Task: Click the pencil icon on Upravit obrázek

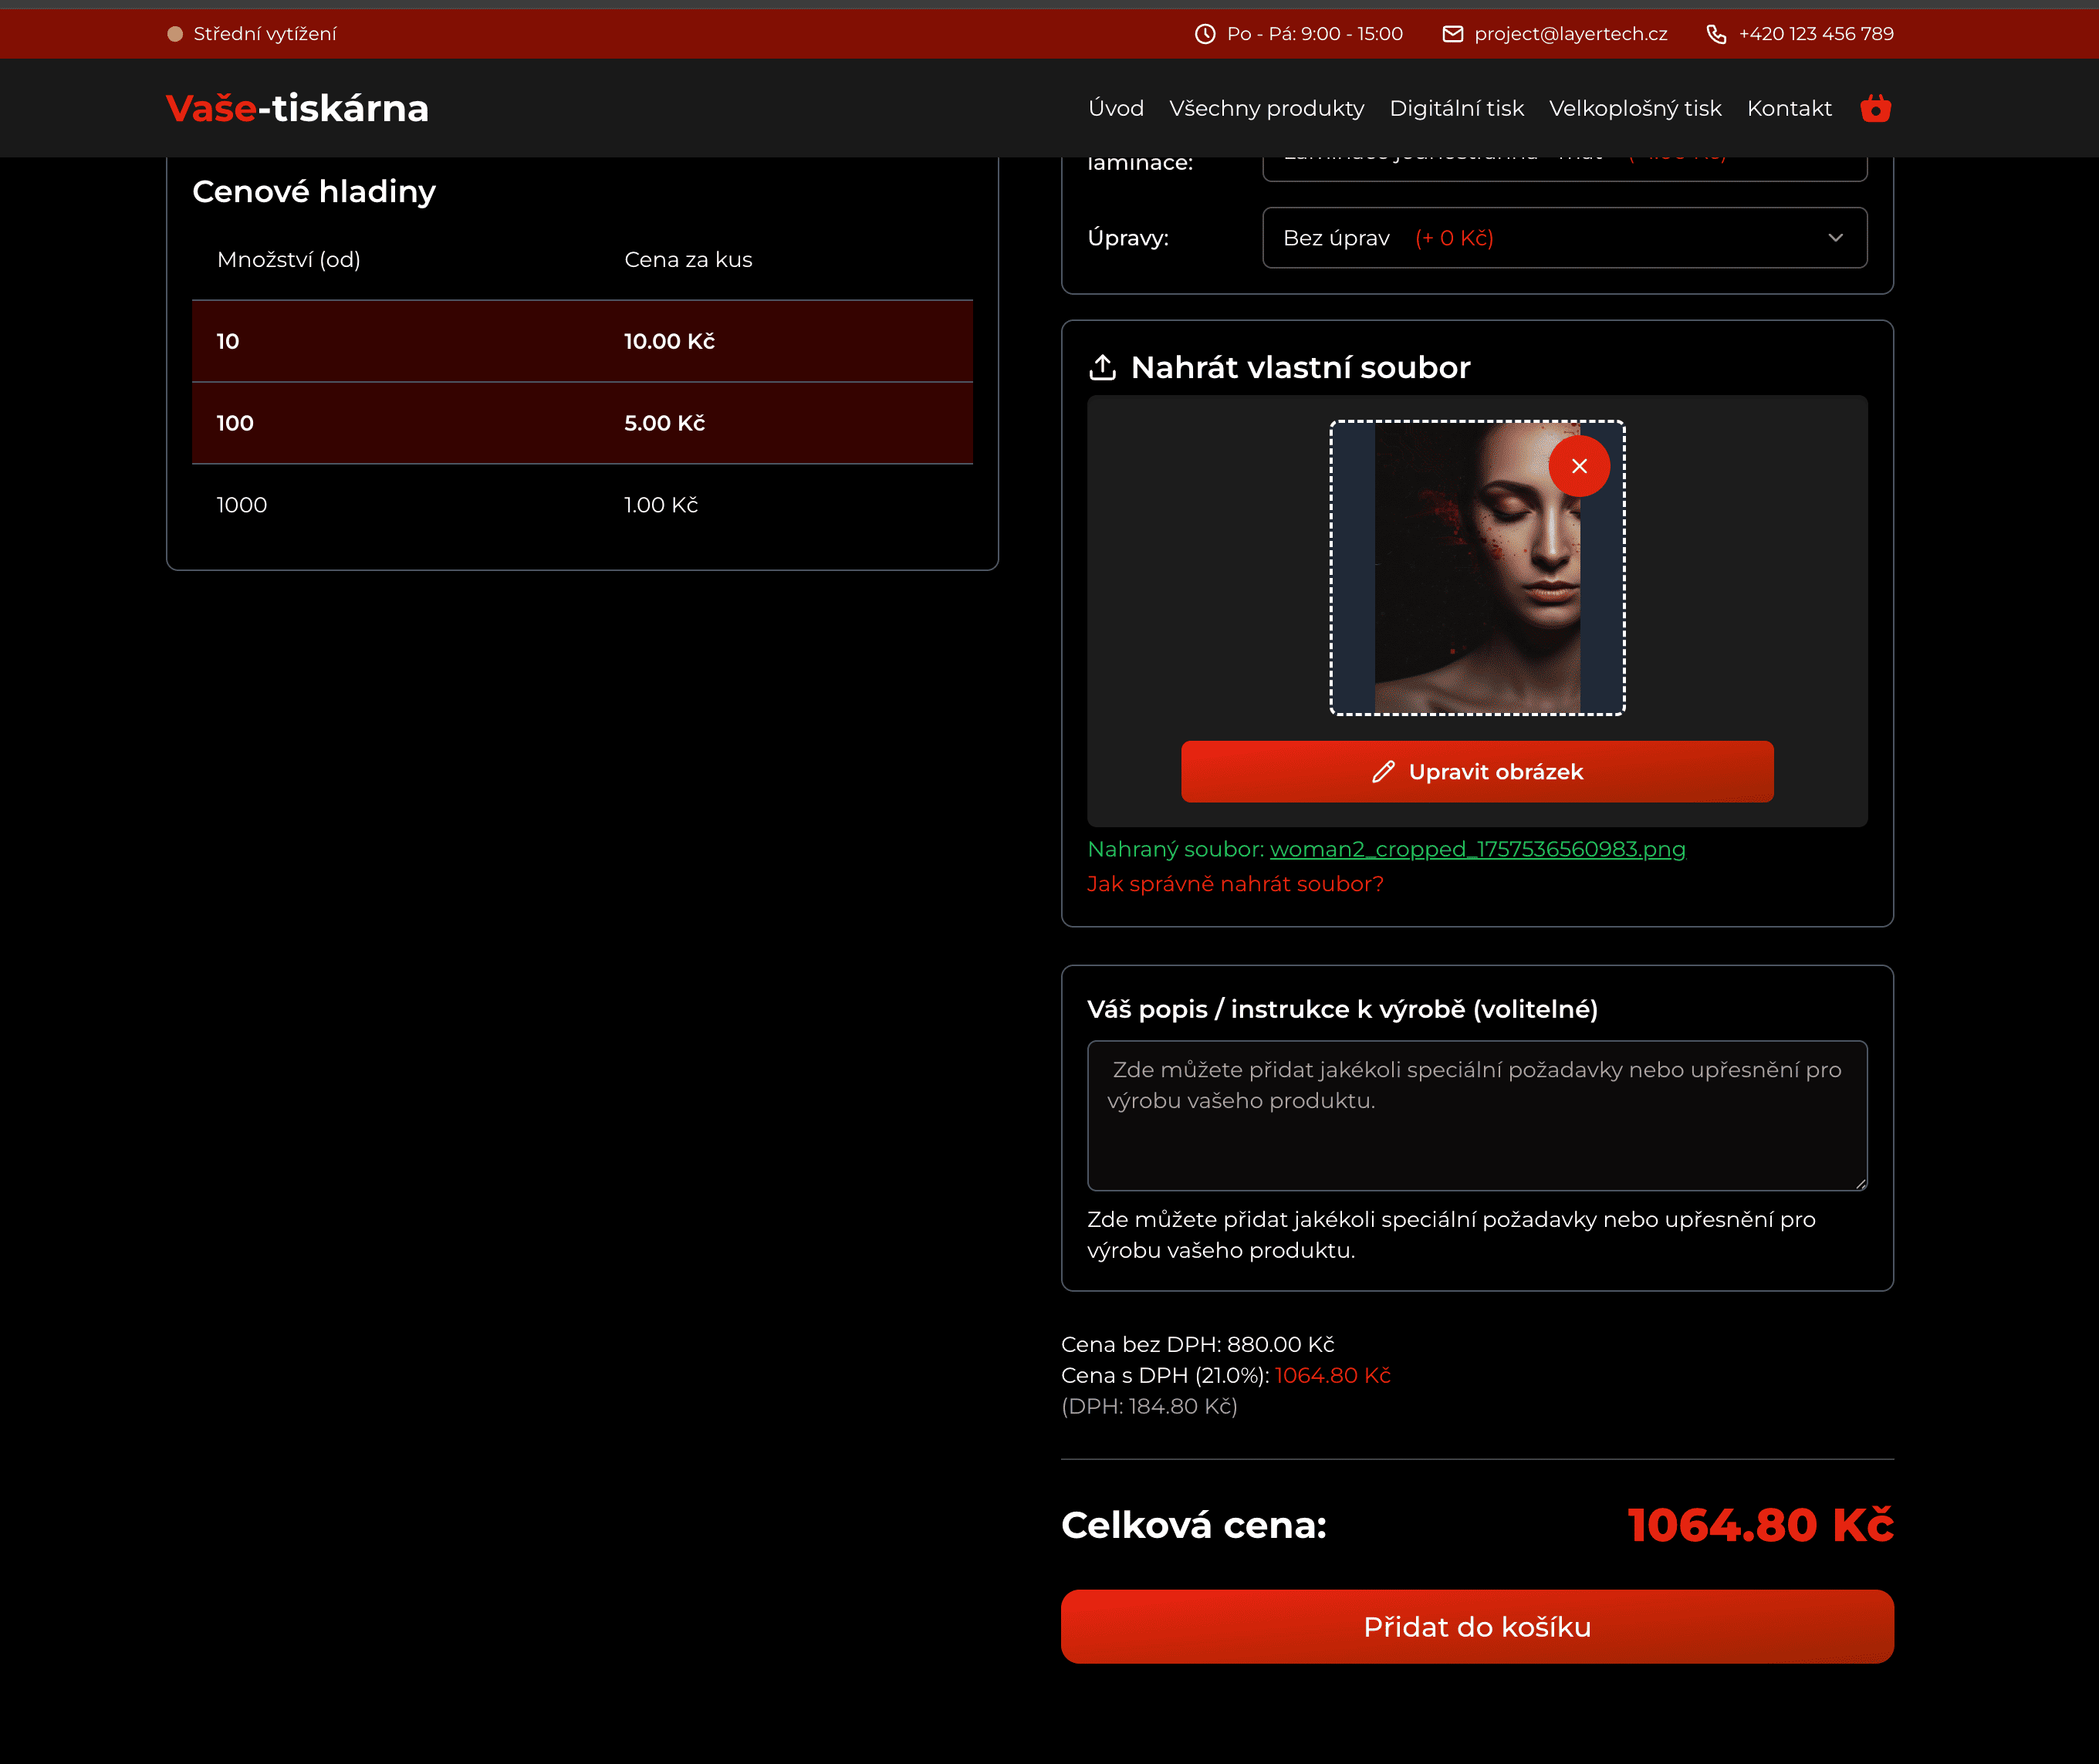Action: pos(1383,772)
